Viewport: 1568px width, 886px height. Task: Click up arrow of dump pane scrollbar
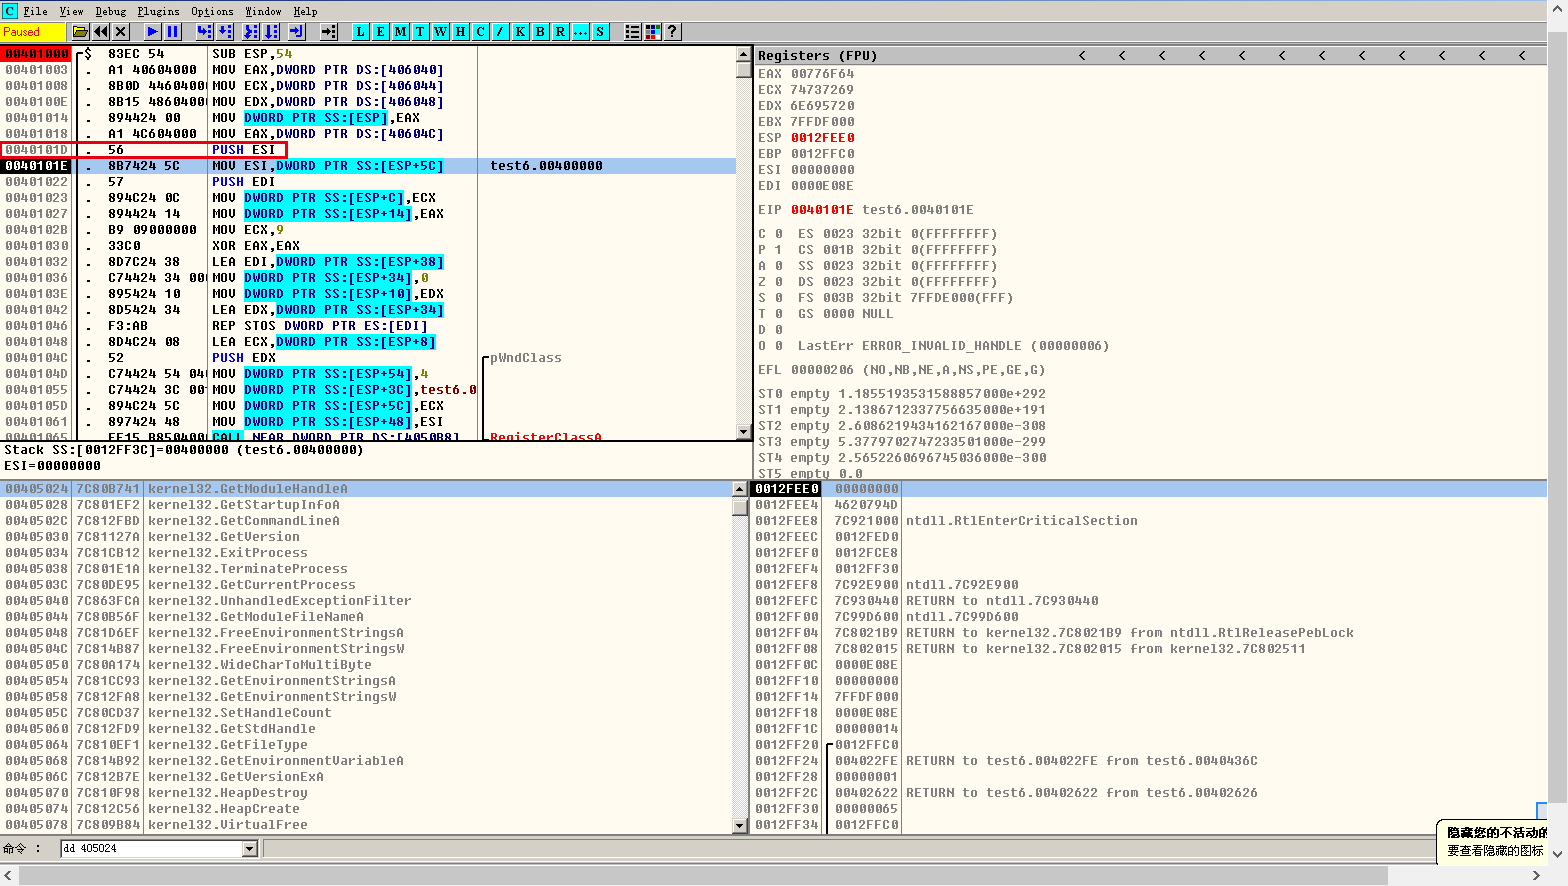740,489
